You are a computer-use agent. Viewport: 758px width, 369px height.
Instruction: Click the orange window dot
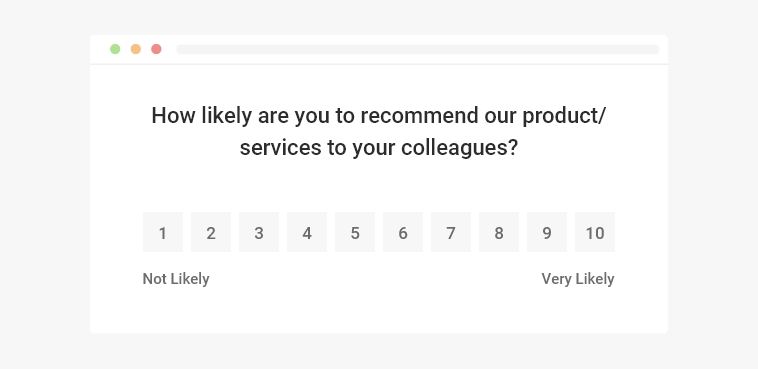[x=136, y=49]
